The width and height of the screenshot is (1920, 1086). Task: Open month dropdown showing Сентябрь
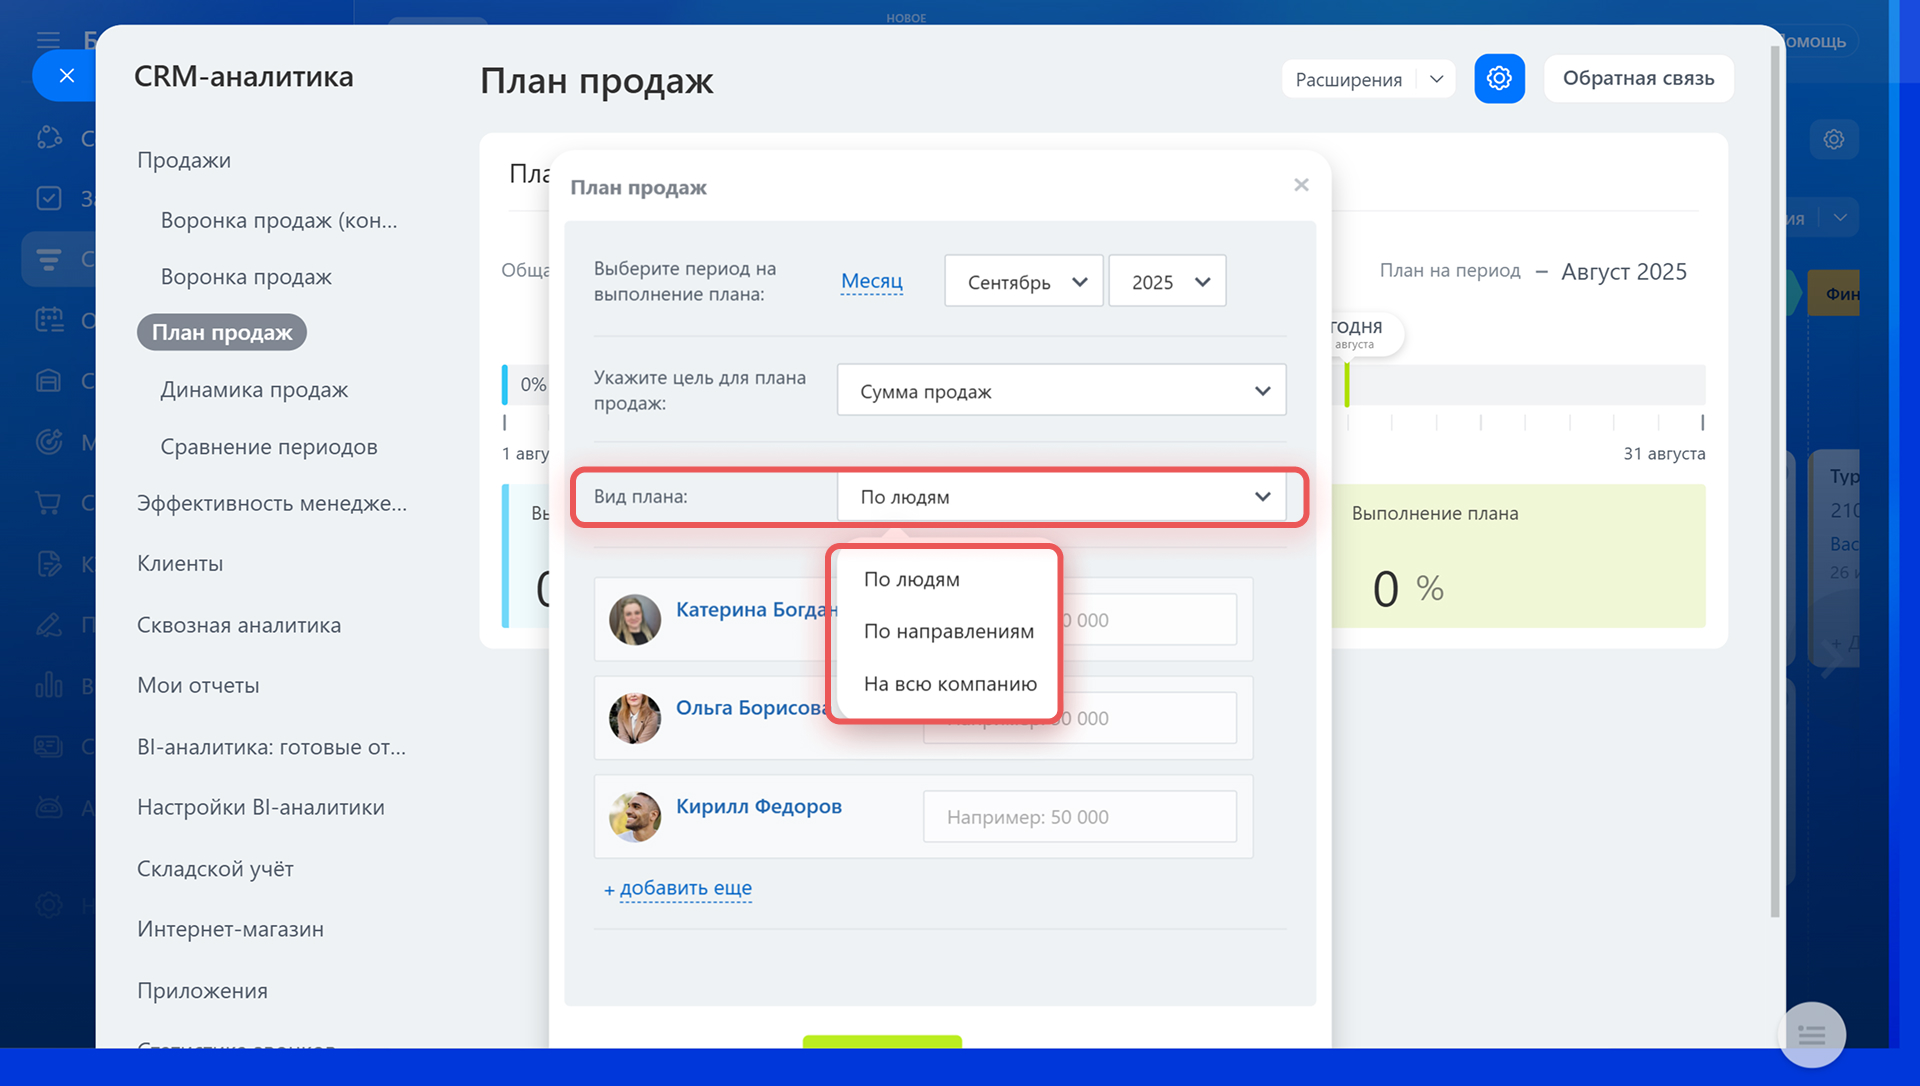coord(1024,281)
